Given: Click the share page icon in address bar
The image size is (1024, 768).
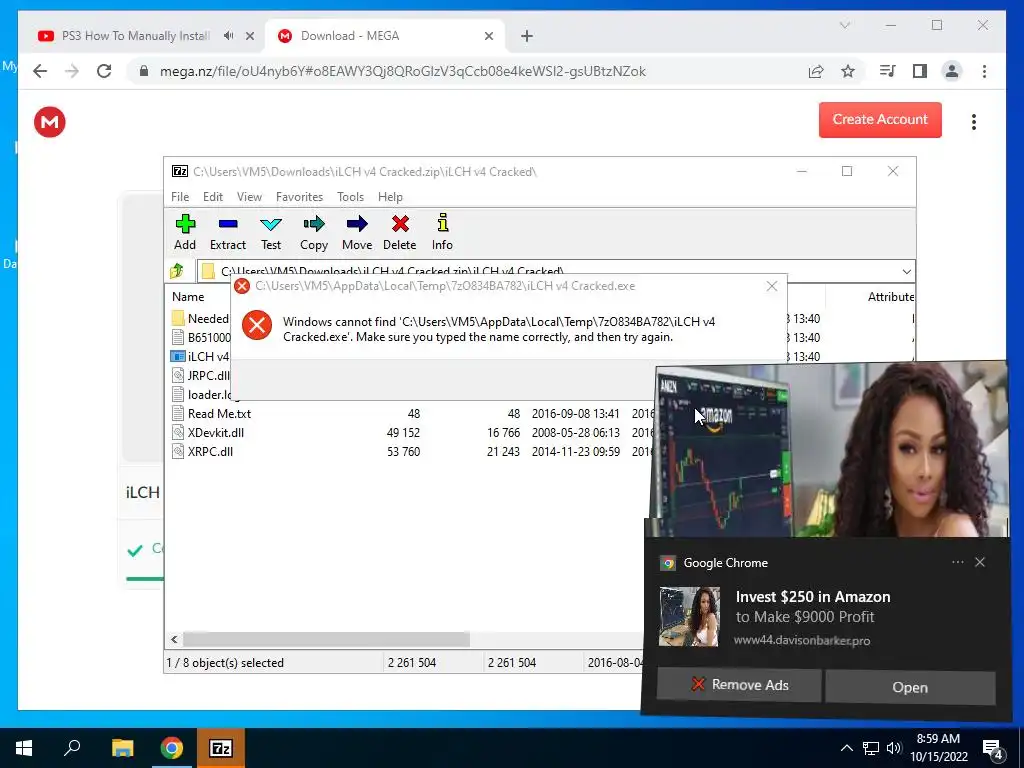Looking at the screenshot, I should pyautogui.click(x=816, y=71).
